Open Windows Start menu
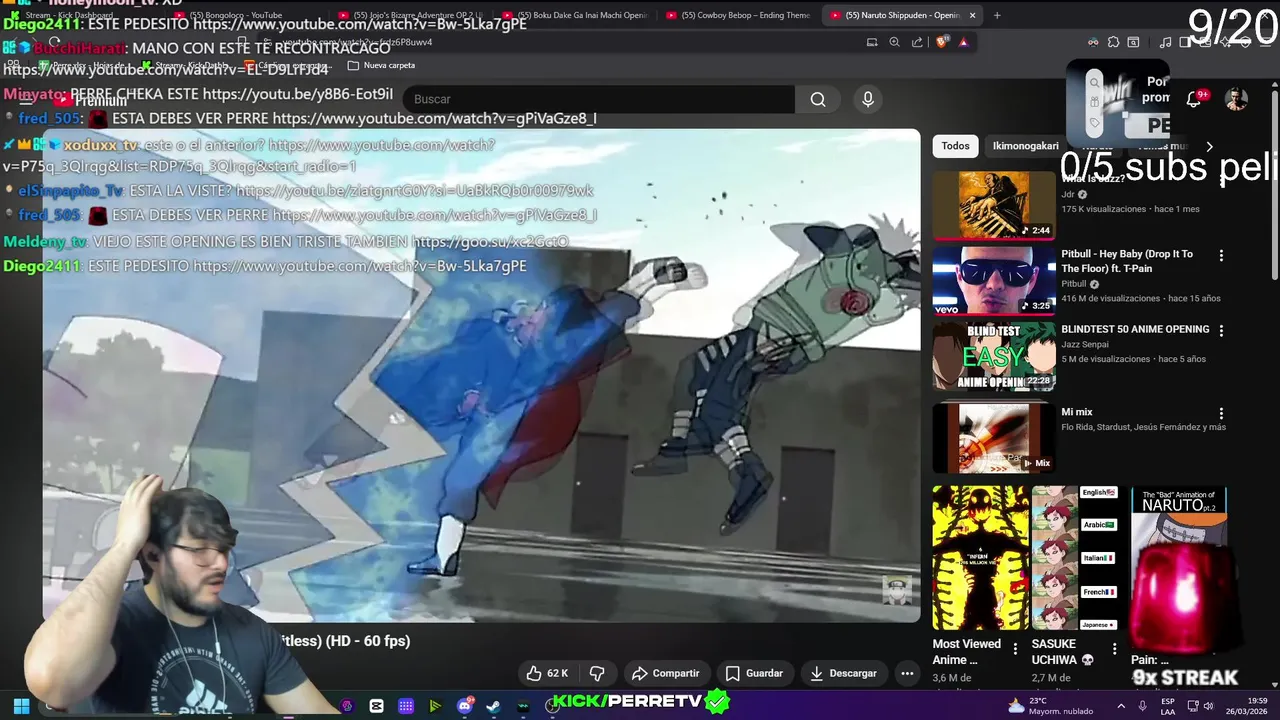The image size is (1280, 720). (x=21, y=706)
